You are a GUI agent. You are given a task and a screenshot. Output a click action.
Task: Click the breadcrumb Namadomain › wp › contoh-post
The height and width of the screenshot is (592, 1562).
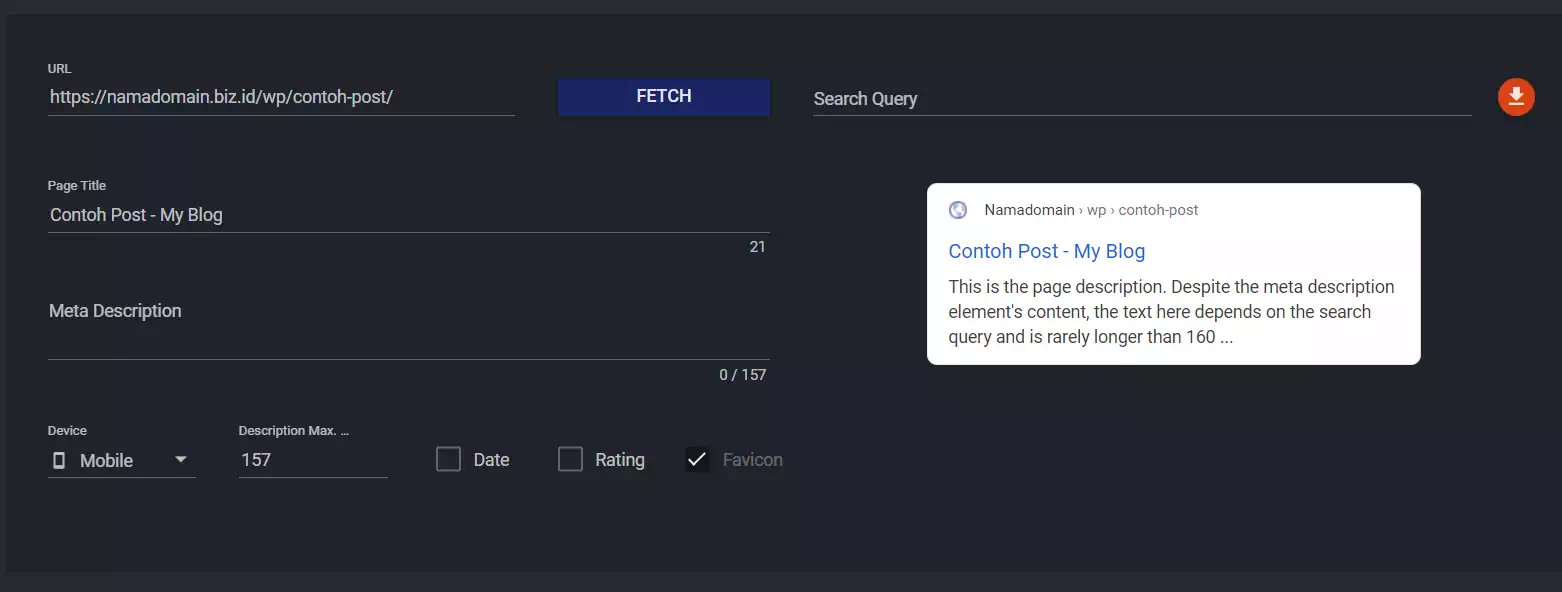(x=1091, y=210)
